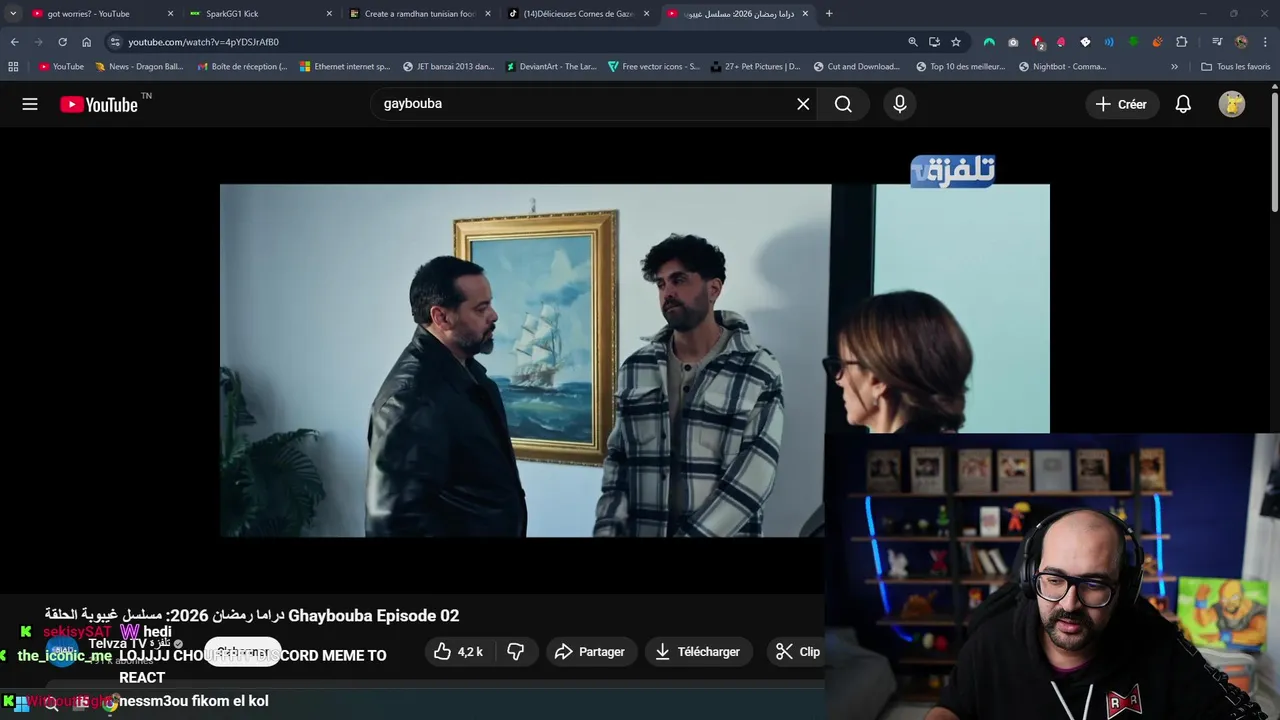1280x720 pixels.
Task: Go to the YouTube home logo
Action: tap(99, 104)
